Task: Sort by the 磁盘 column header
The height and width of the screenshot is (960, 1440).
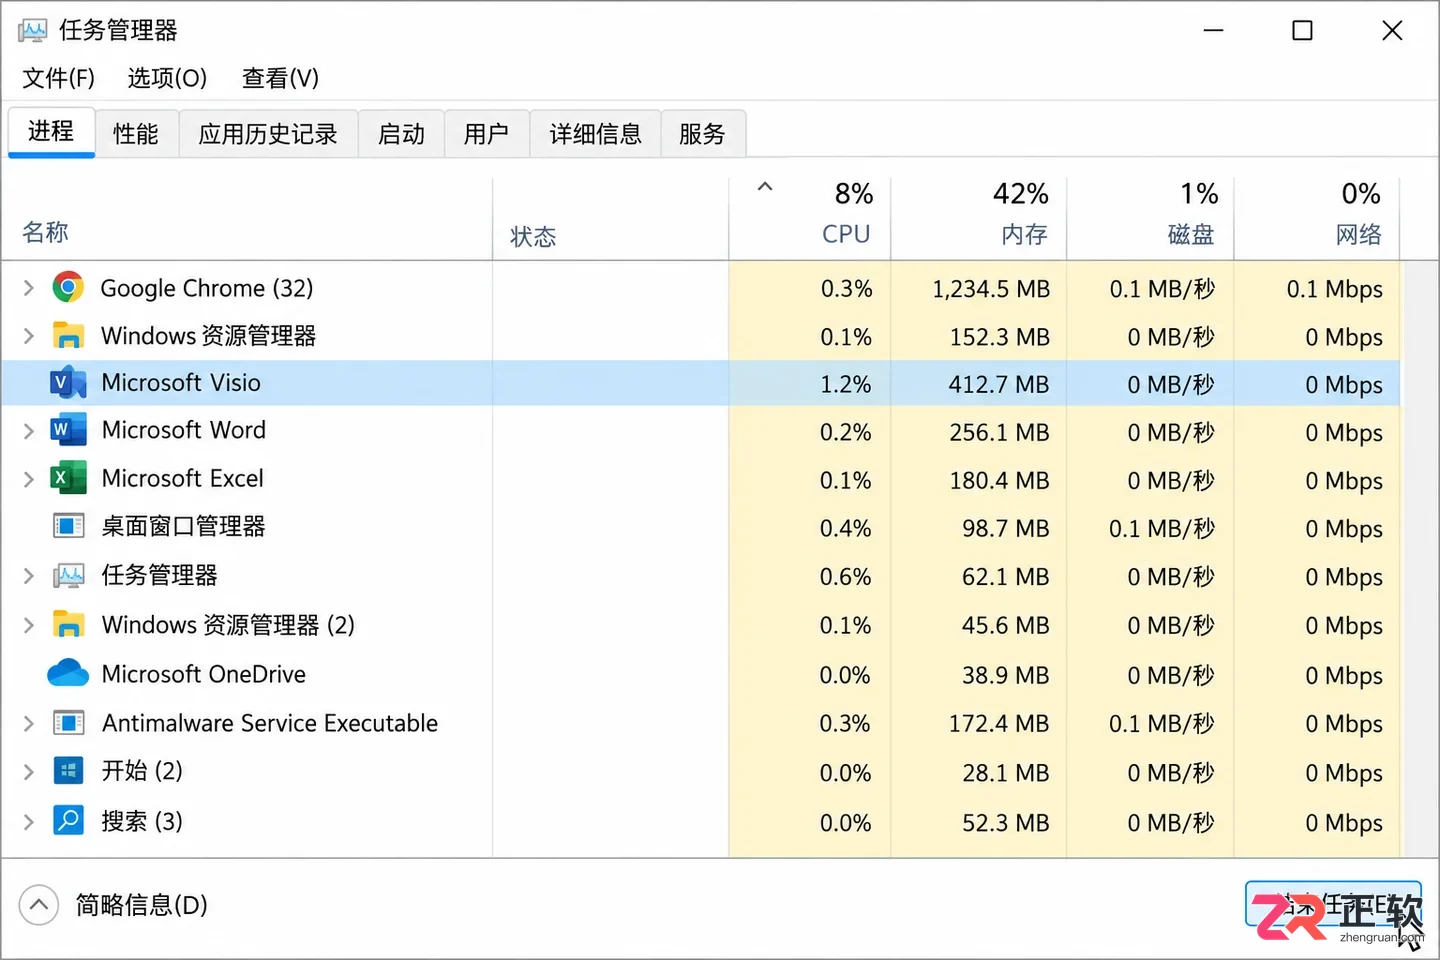Action: (1151, 218)
